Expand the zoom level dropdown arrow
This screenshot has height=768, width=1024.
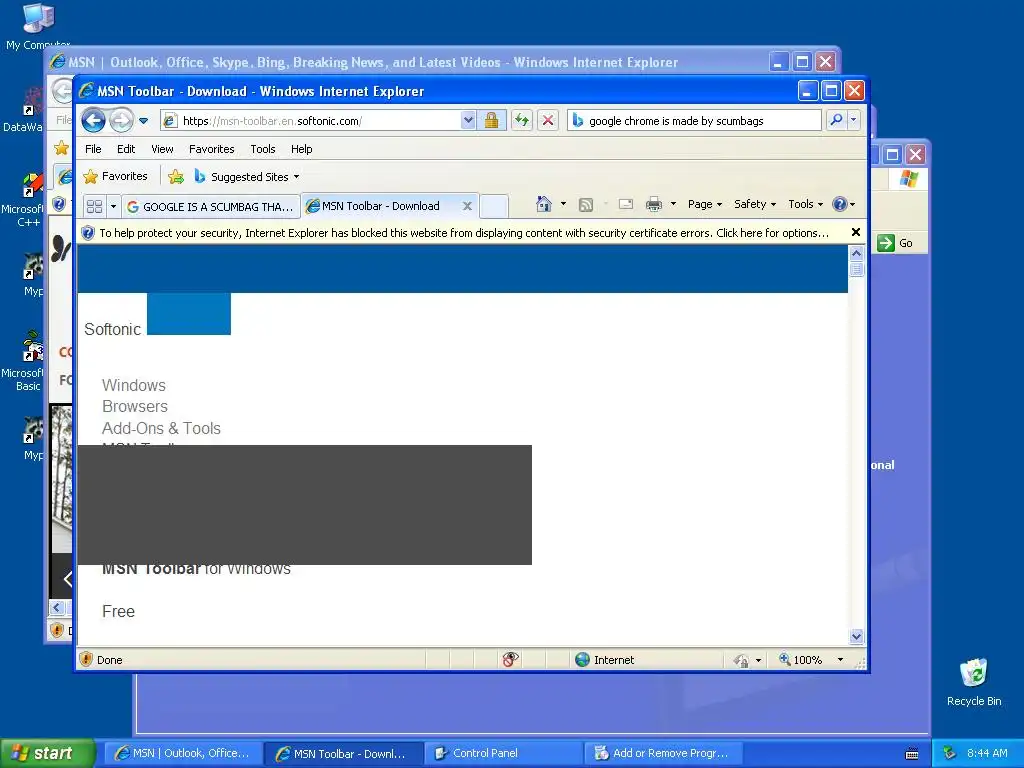[840, 660]
